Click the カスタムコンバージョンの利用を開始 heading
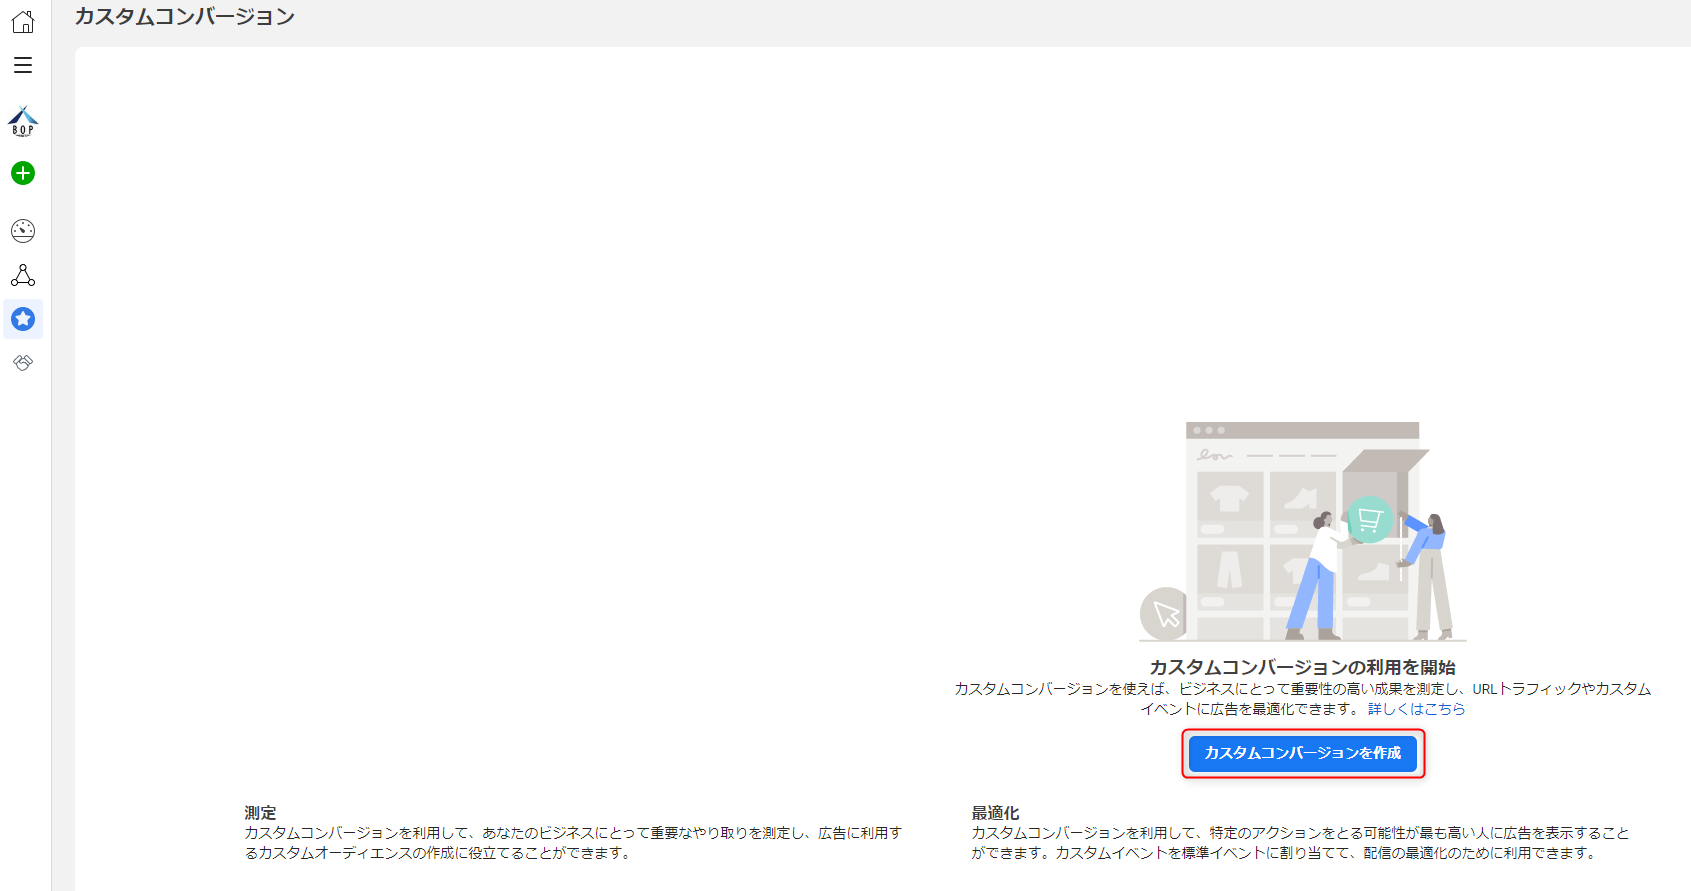This screenshot has width=1691, height=891. [x=1302, y=667]
